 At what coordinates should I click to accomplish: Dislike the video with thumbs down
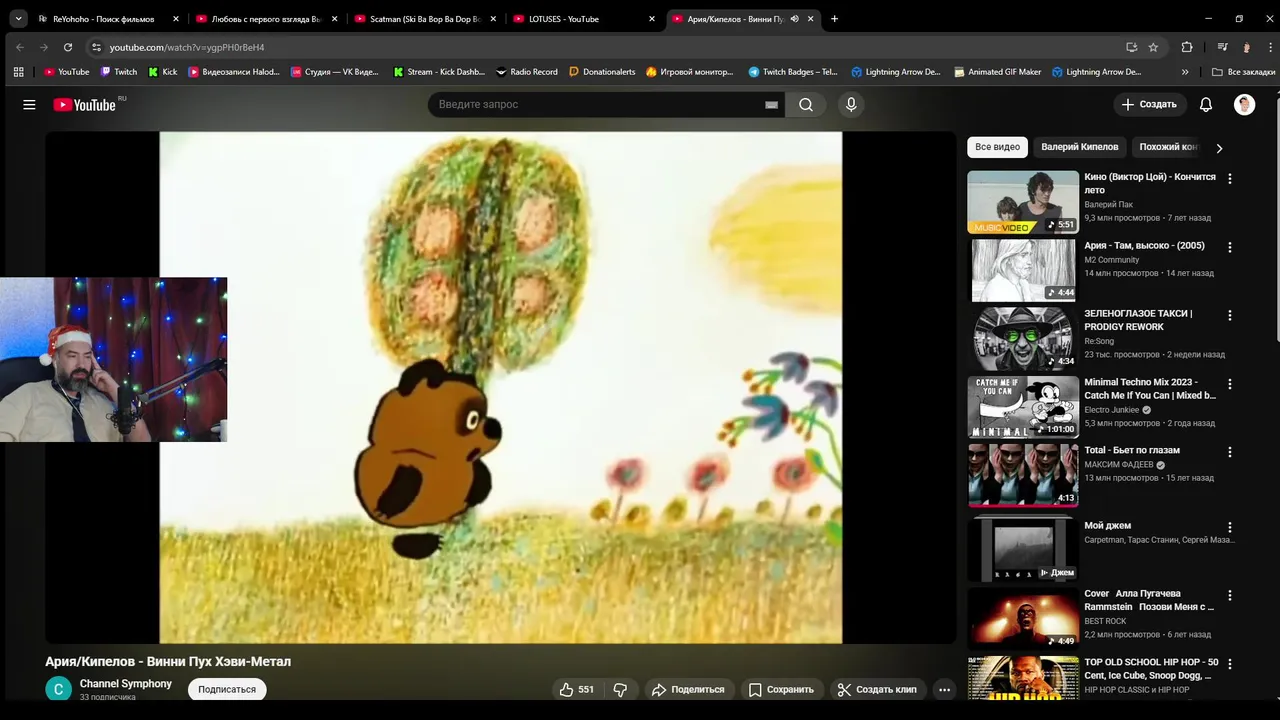pos(620,689)
